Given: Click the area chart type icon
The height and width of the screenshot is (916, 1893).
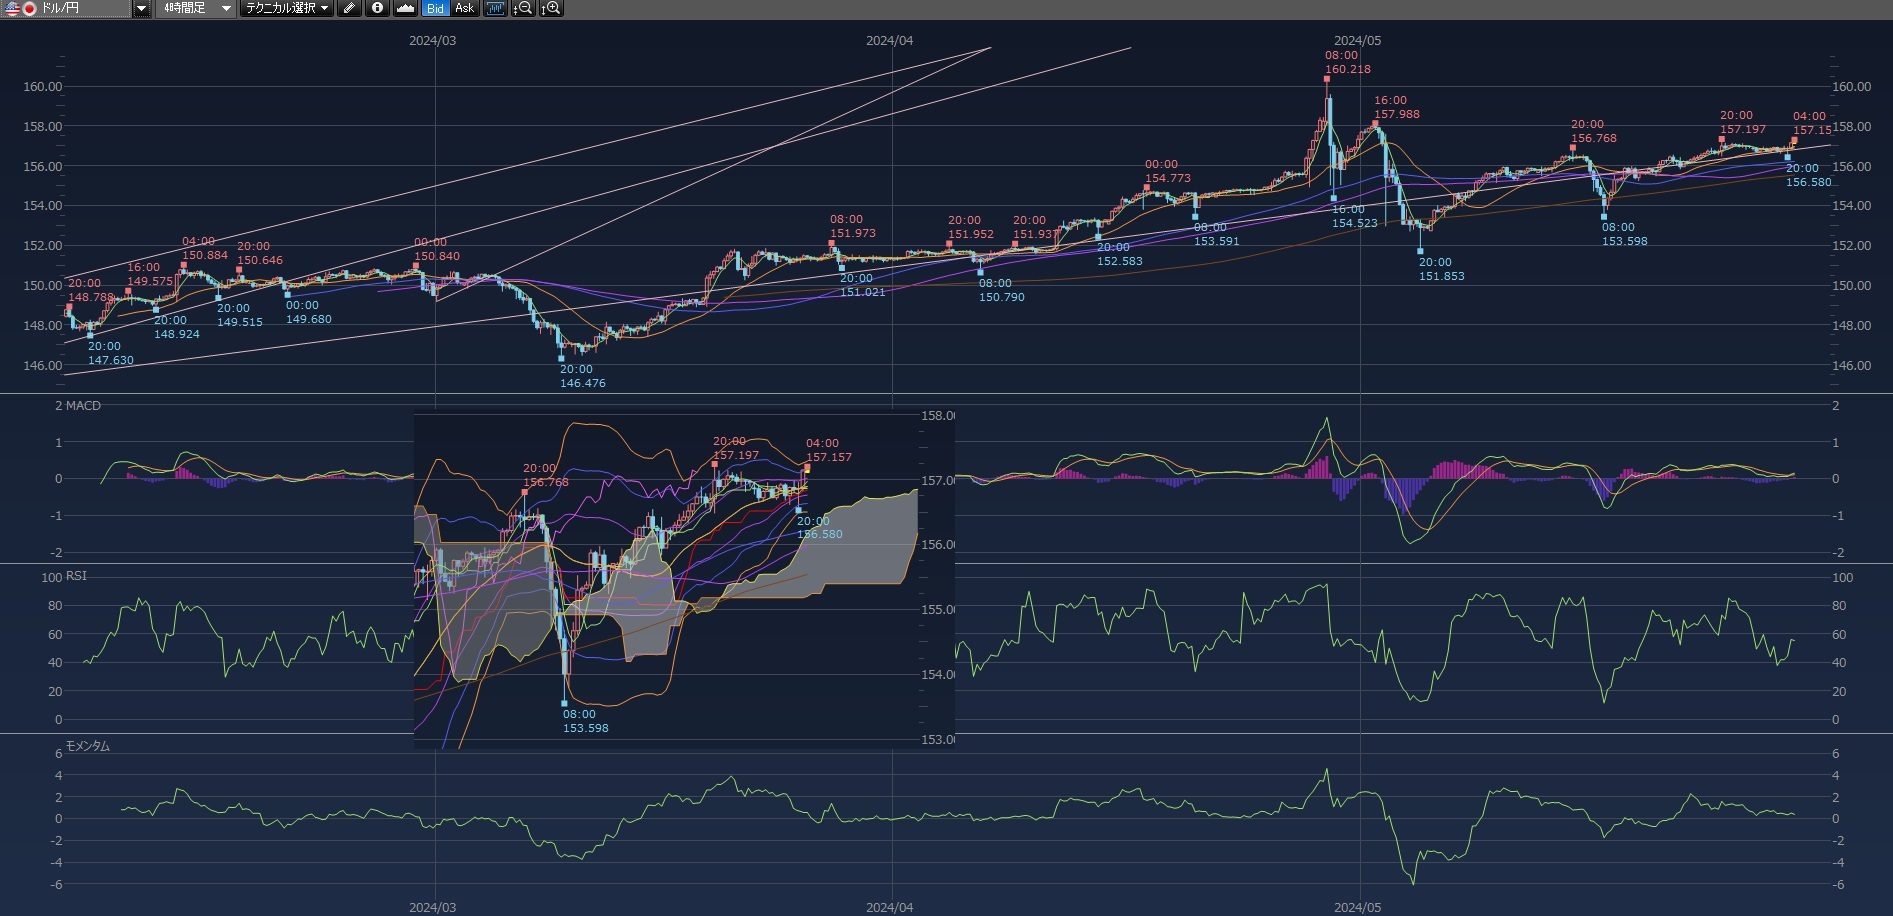Looking at the screenshot, I should (405, 8).
